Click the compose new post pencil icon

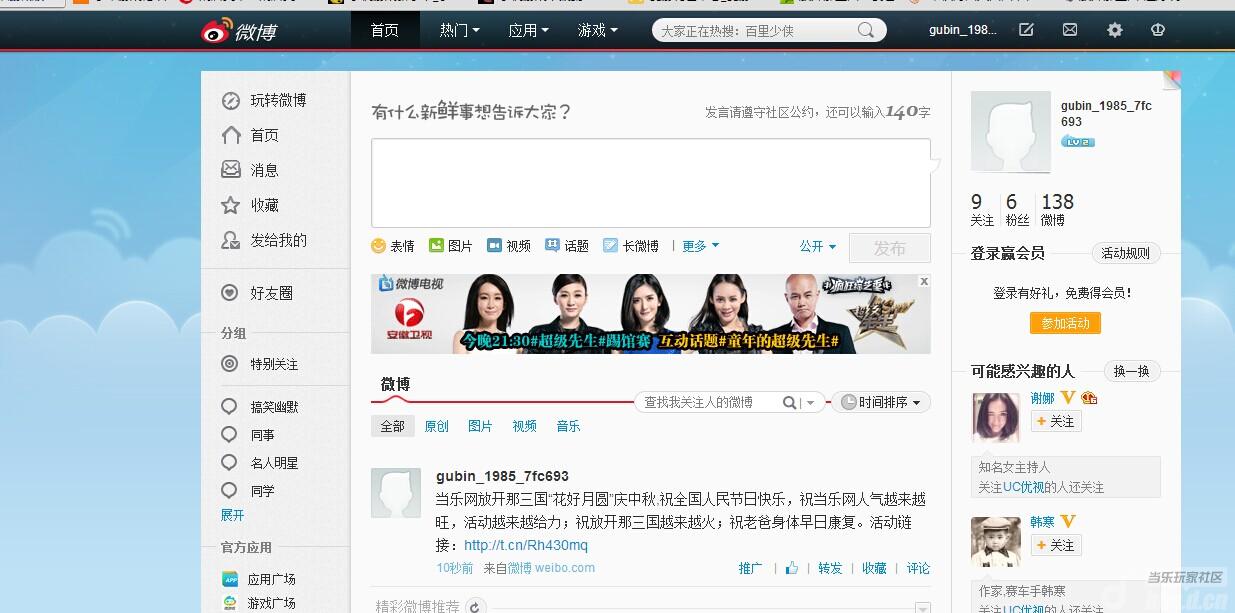pyautogui.click(x=1025, y=30)
